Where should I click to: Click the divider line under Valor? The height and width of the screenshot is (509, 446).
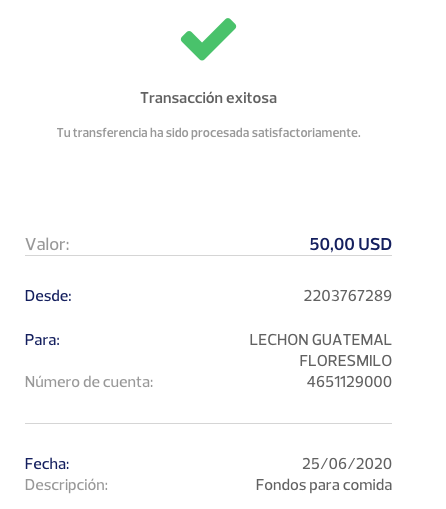point(208,256)
